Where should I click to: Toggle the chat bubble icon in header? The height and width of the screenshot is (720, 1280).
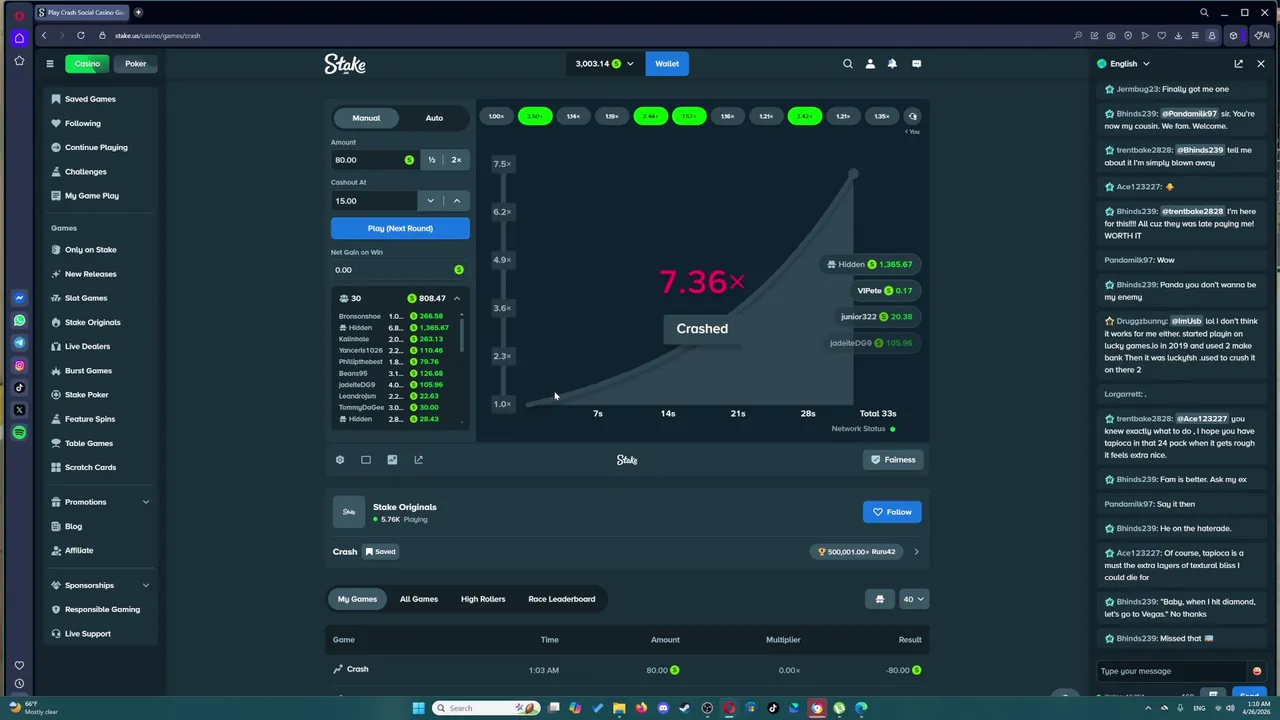tap(916, 64)
